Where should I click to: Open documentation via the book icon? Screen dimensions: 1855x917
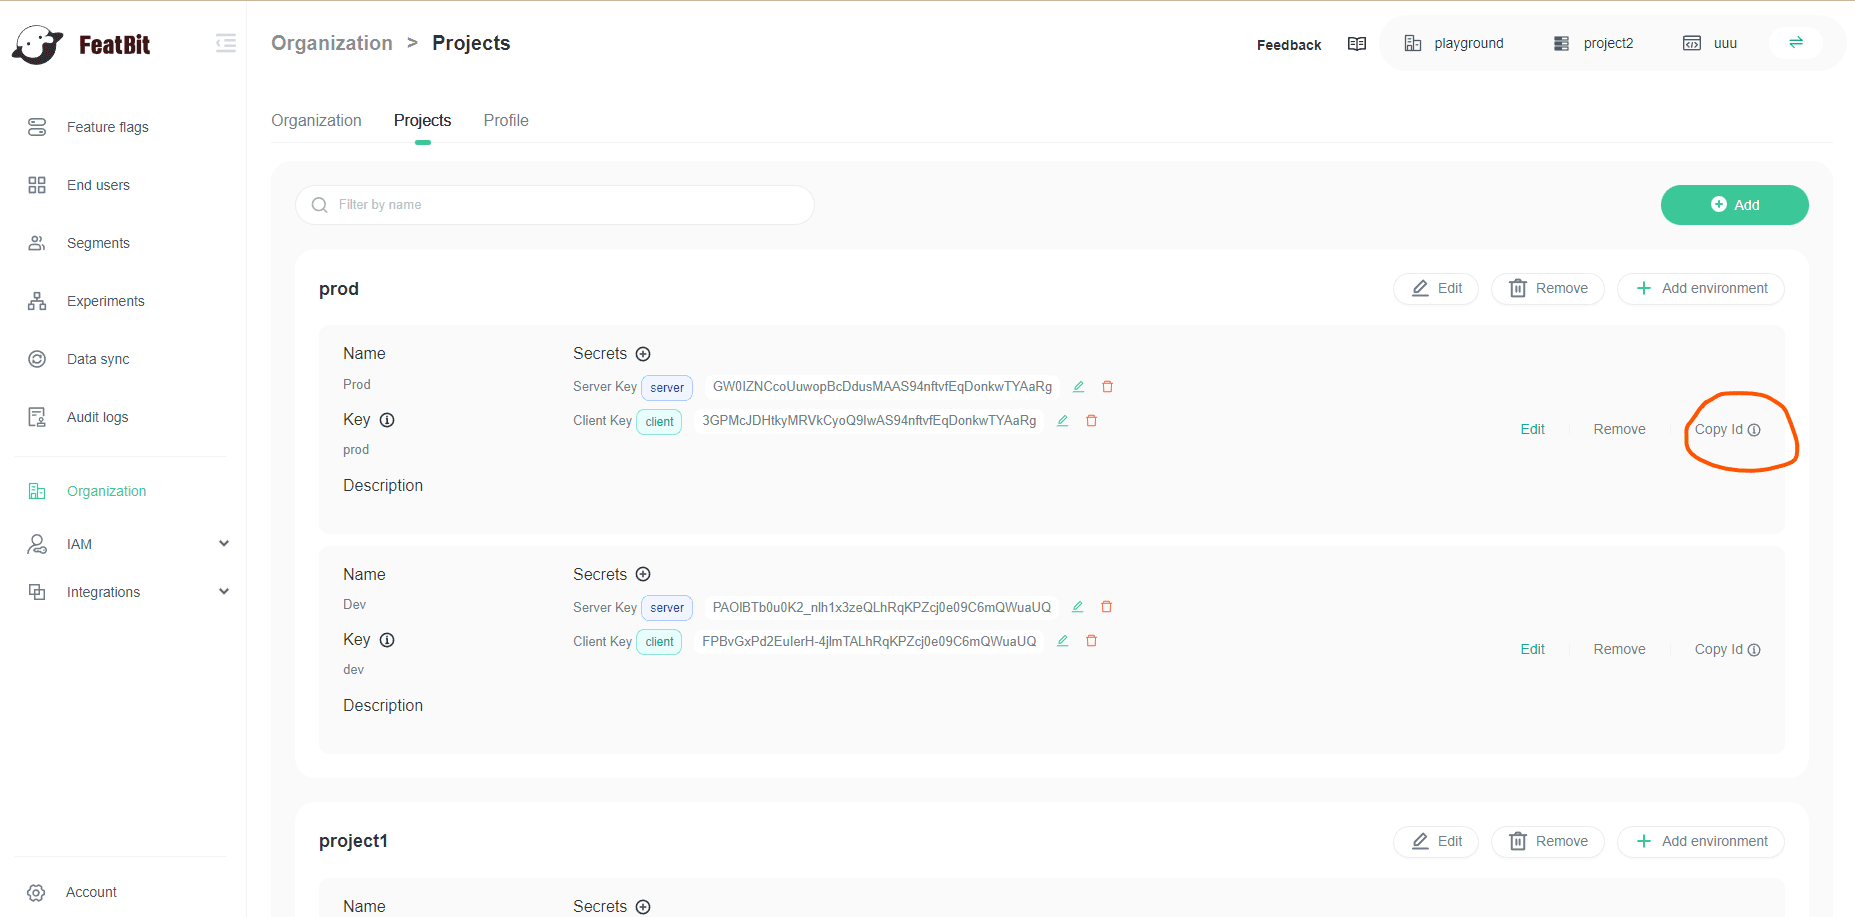(x=1356, y=43)
